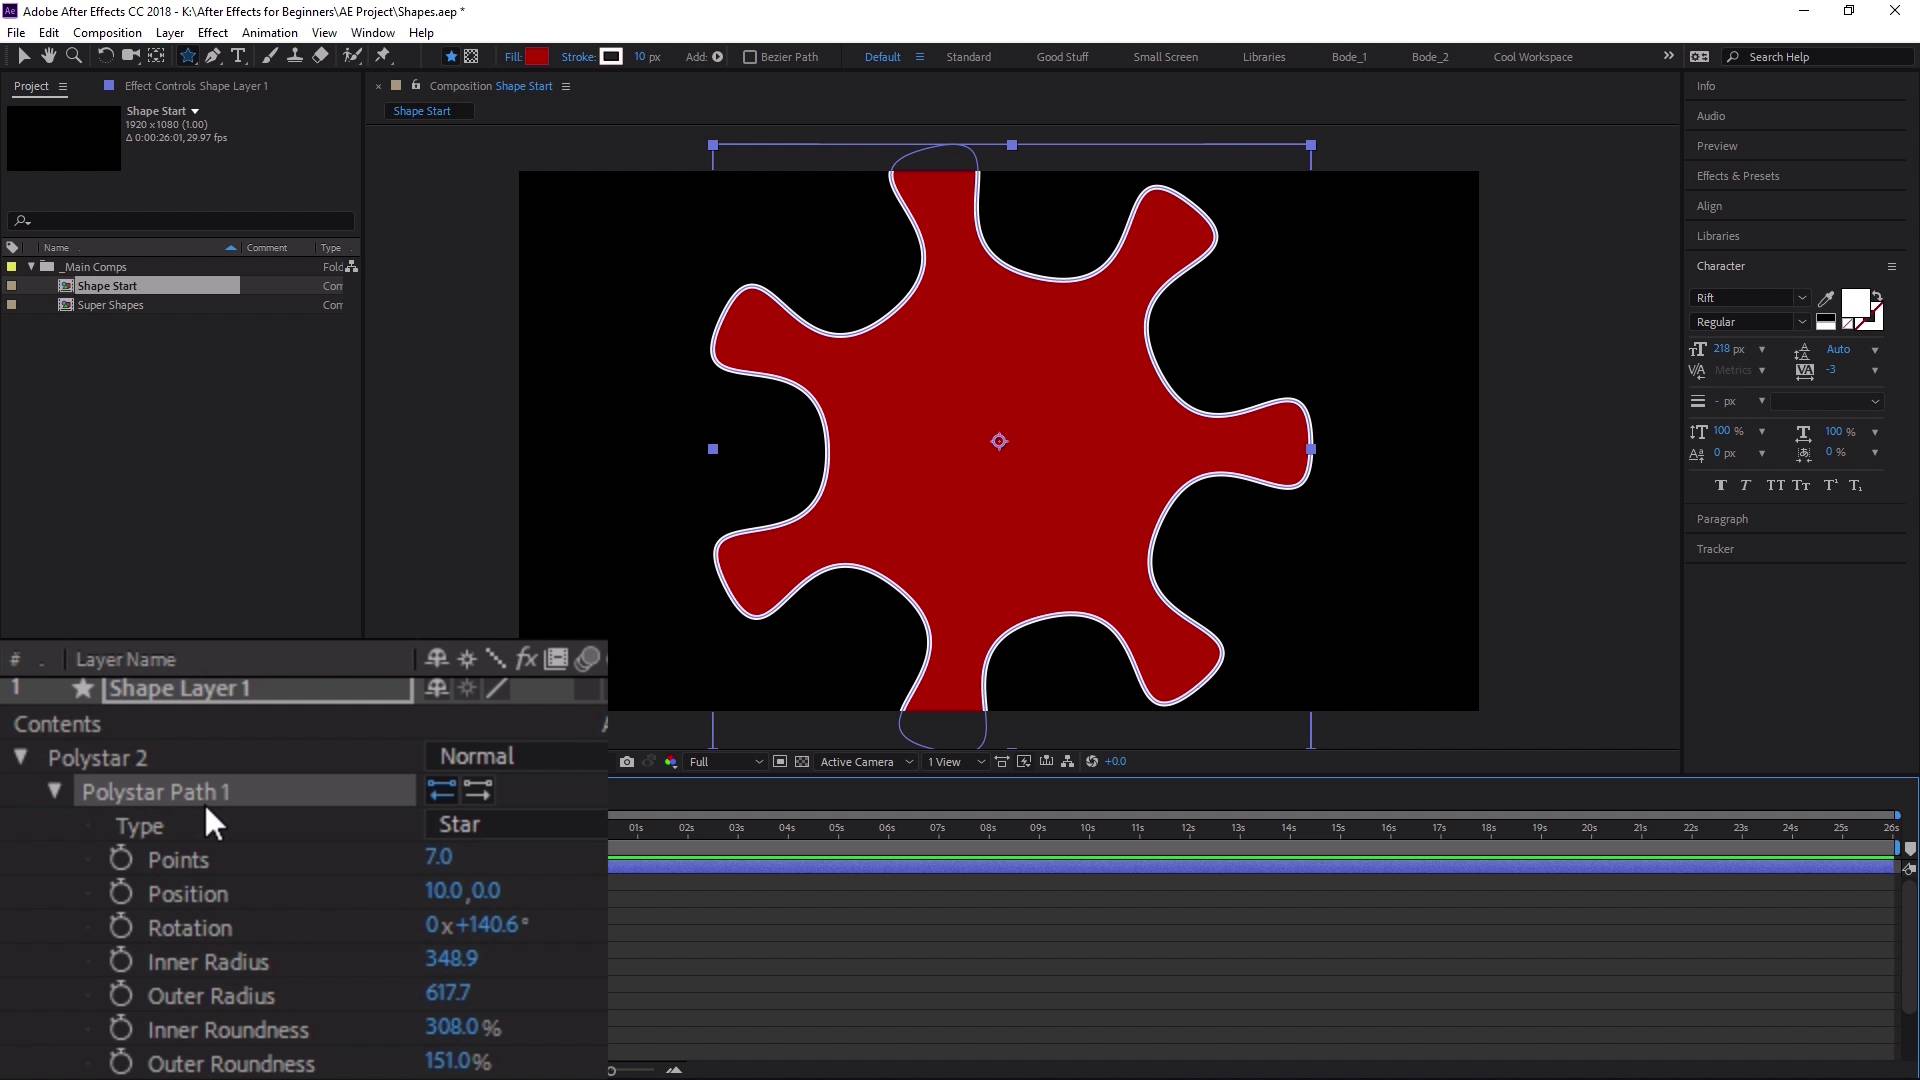This screenshot has height=1080, width=1920.
Task: Collapse the Polystar Path 1 properties
Action: pos(55,791)
